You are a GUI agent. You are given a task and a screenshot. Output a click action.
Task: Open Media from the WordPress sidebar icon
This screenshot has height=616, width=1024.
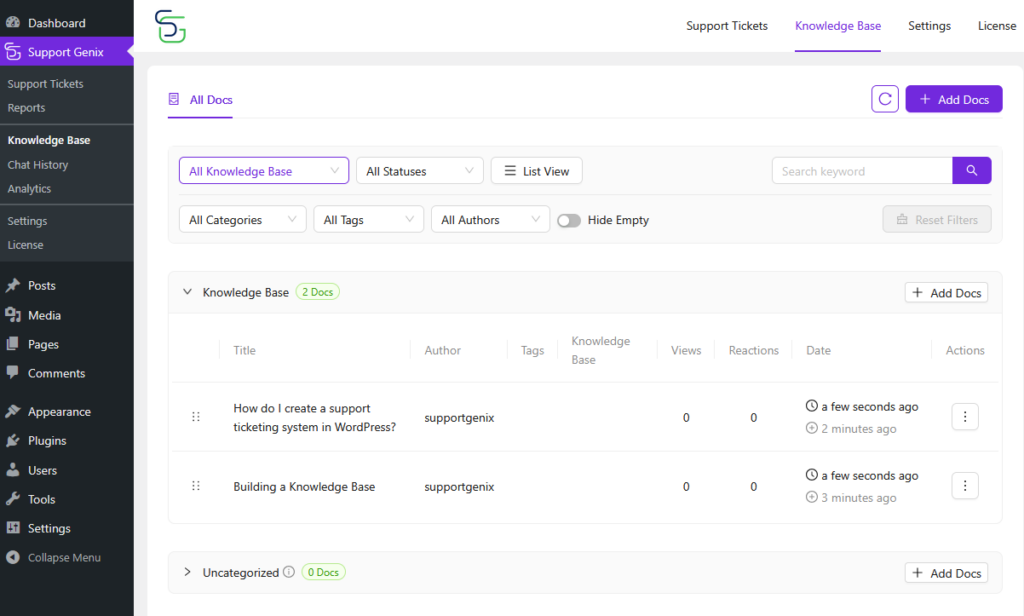(16, 314)
